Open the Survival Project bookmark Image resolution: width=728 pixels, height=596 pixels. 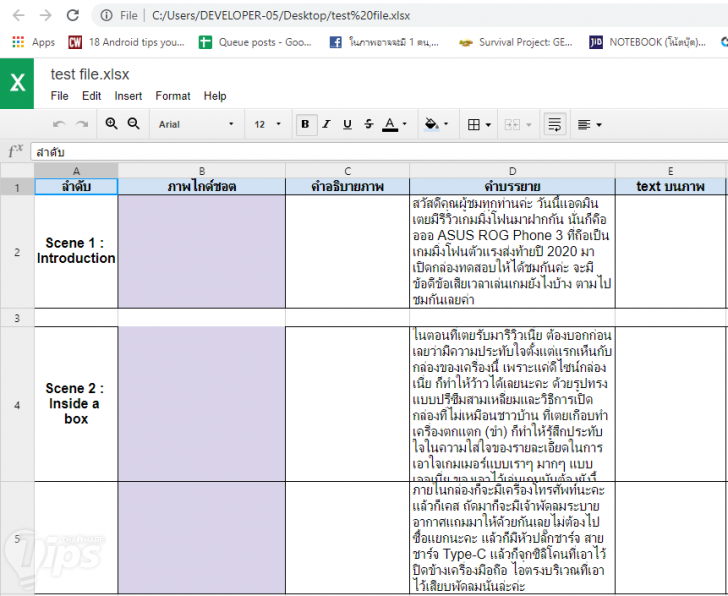515,42
